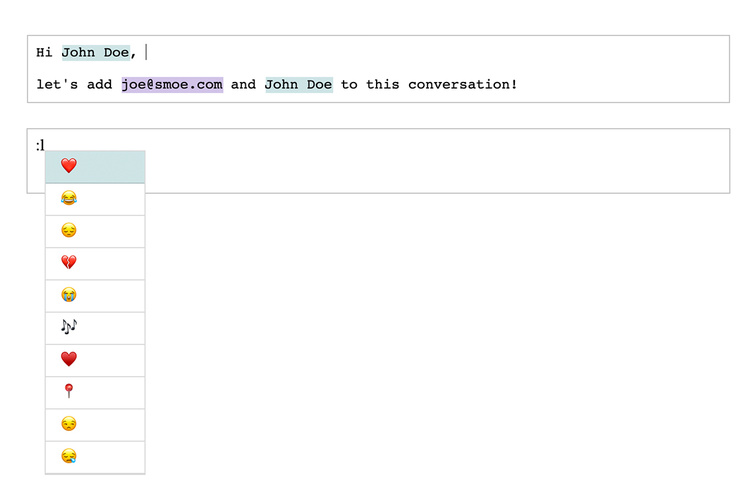Pick the red pushpin emoji
This screenshot has width=756, height=501.
[95, 393]
